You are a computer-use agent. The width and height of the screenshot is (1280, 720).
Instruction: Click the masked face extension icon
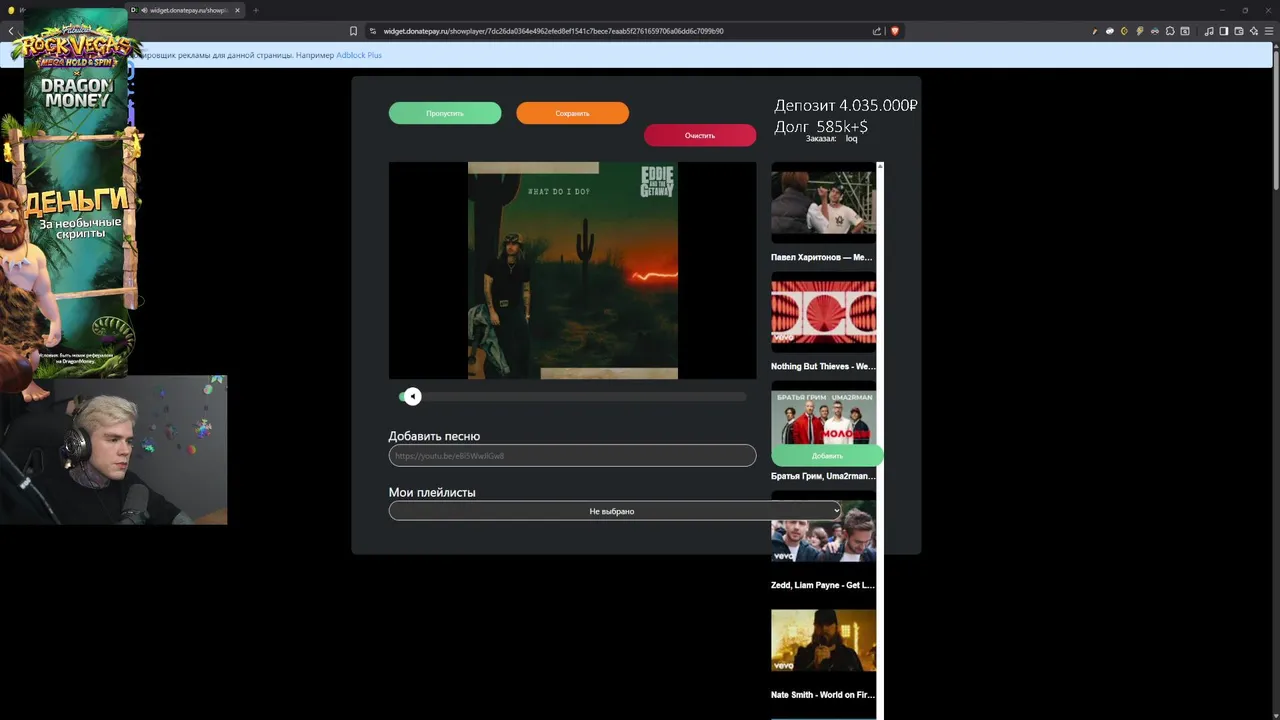[1155, 31]
